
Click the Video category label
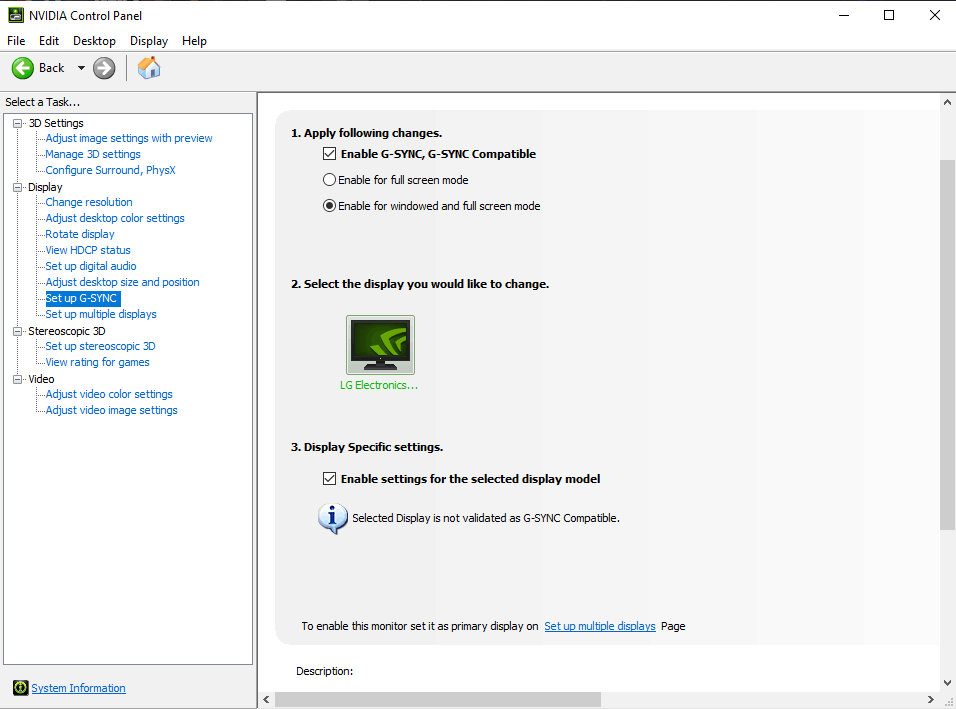41,379
